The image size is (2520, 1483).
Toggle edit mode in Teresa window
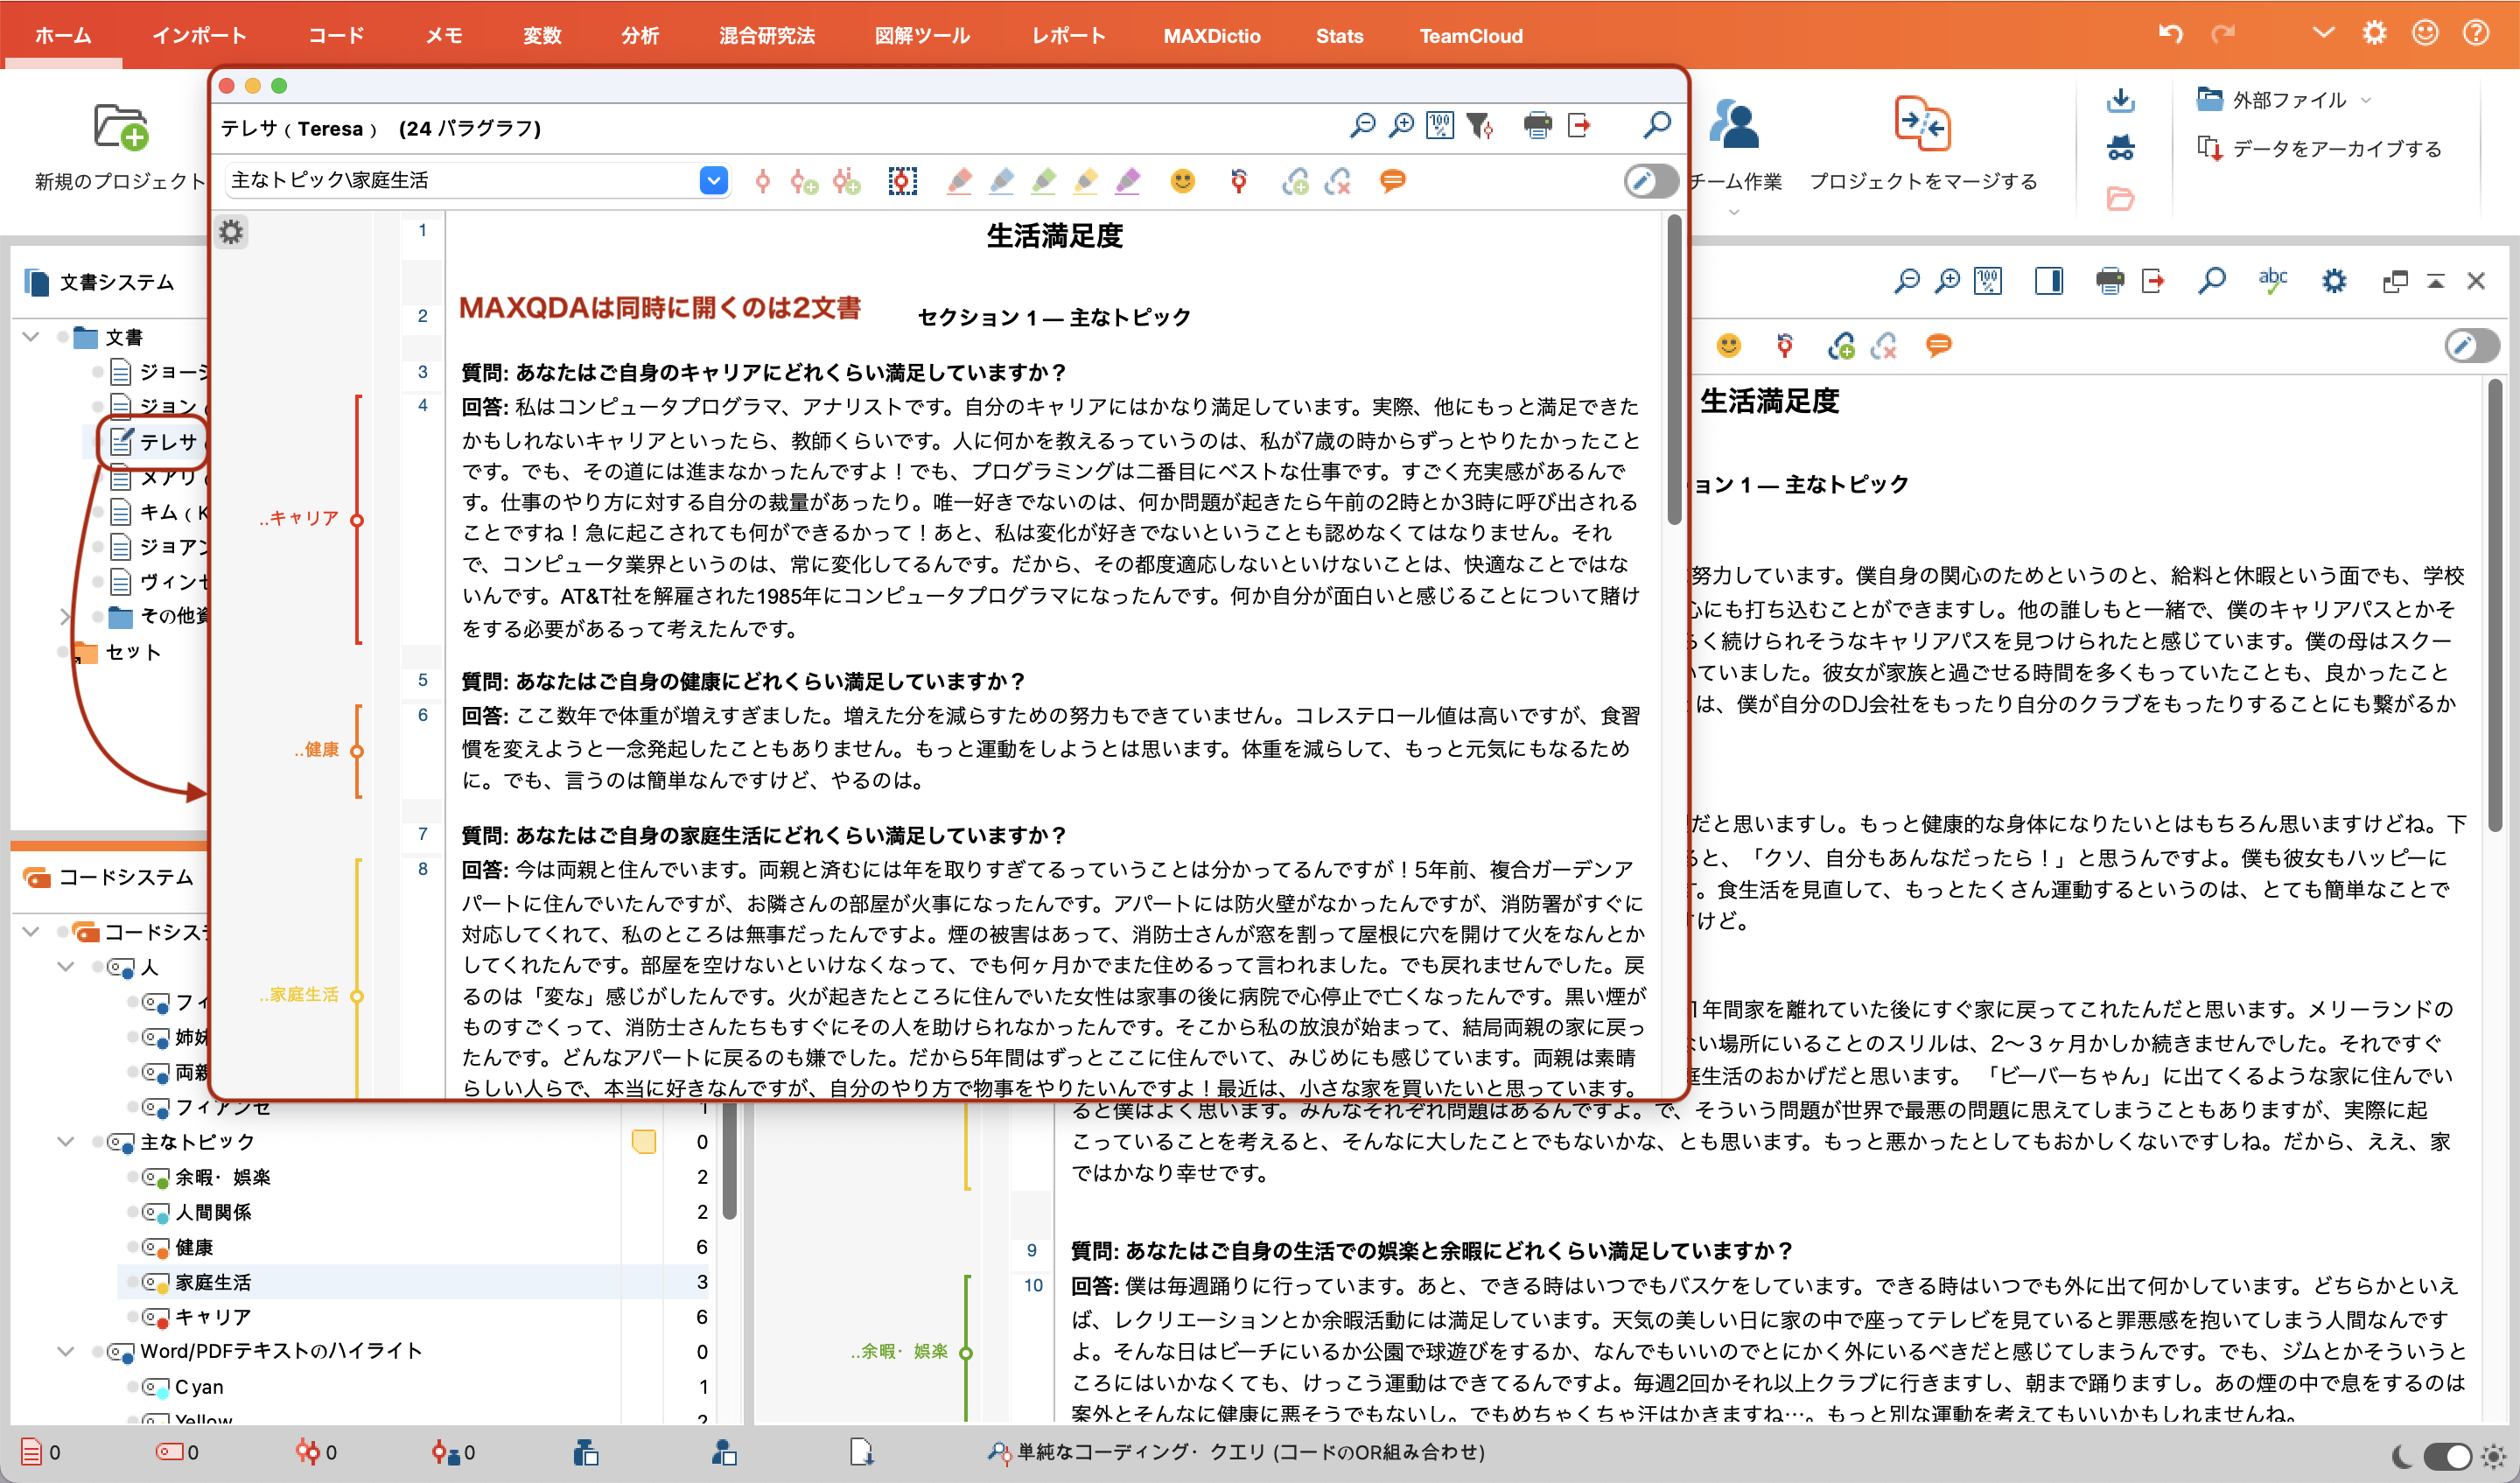point(1651,181)
